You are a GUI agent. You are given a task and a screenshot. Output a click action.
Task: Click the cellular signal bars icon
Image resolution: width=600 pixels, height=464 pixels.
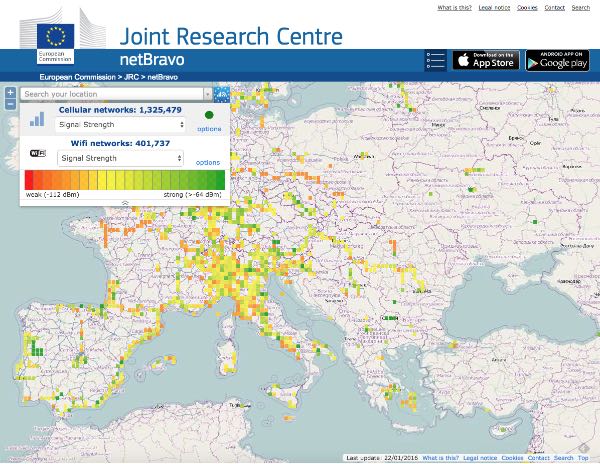click(37, 119)
